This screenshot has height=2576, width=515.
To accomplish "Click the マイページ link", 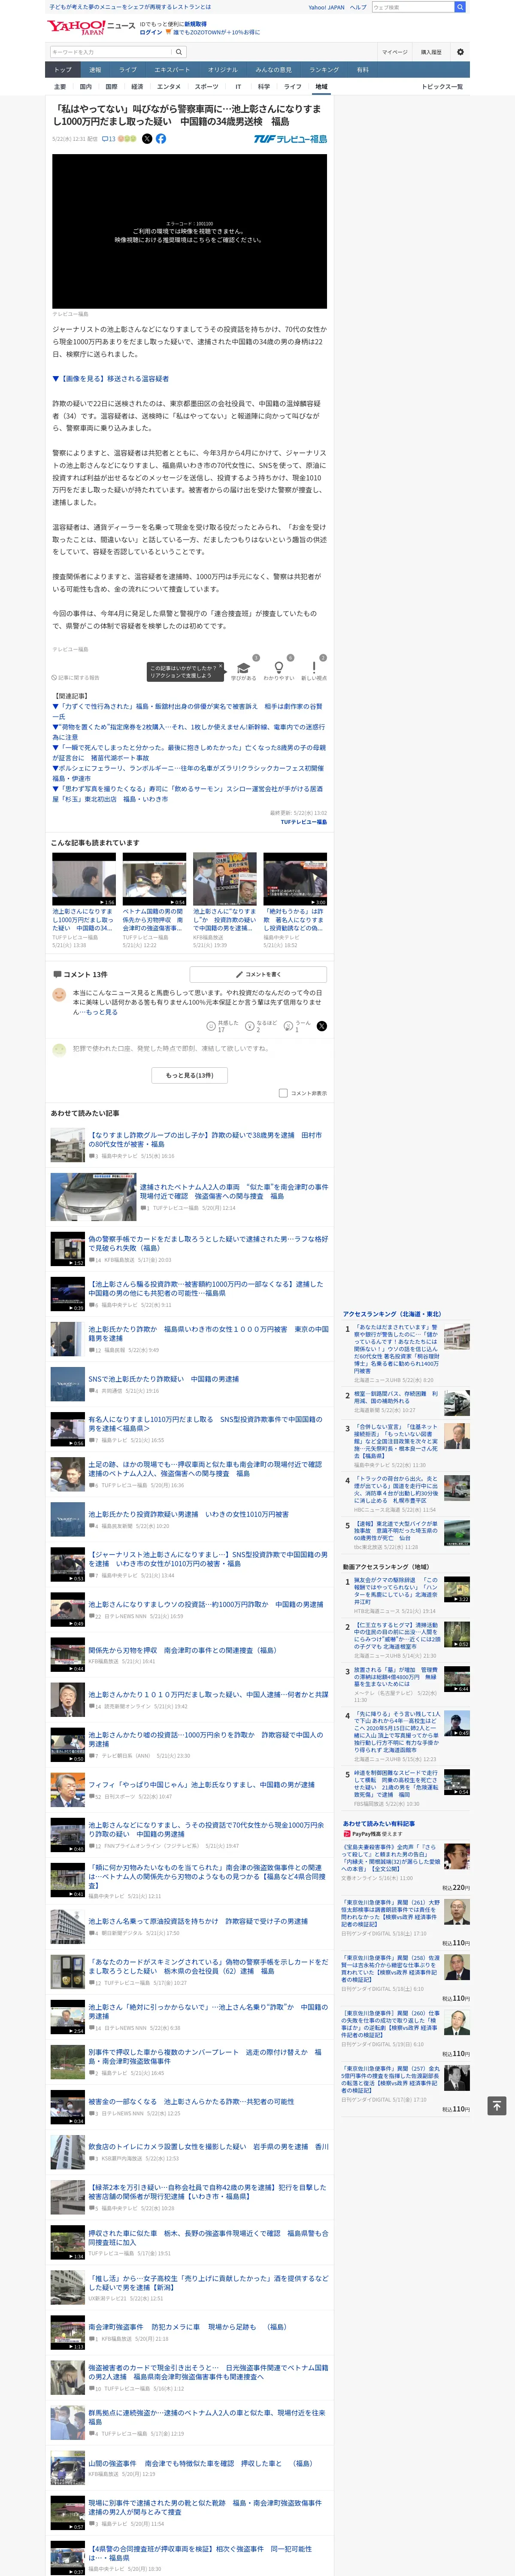I will click(x=394, y=52).
